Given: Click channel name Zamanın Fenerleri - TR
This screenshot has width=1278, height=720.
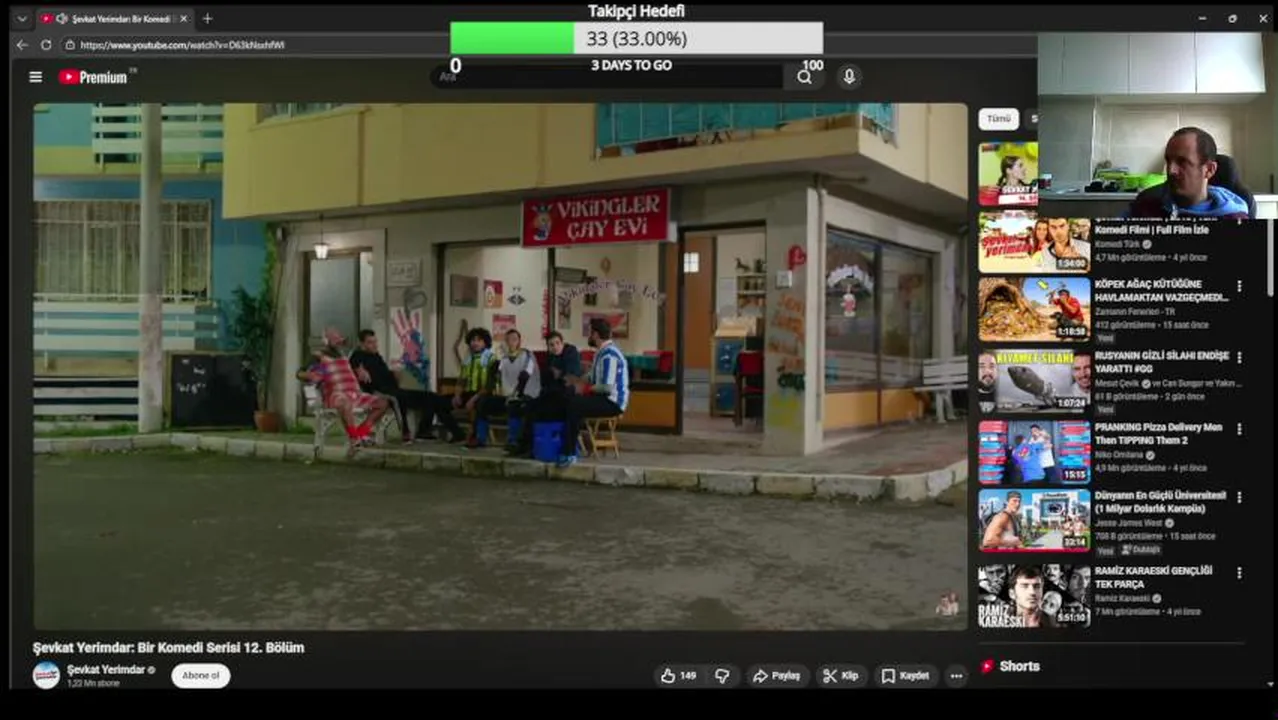Looking at the screenshot, I should click(x=1134, y=311).
